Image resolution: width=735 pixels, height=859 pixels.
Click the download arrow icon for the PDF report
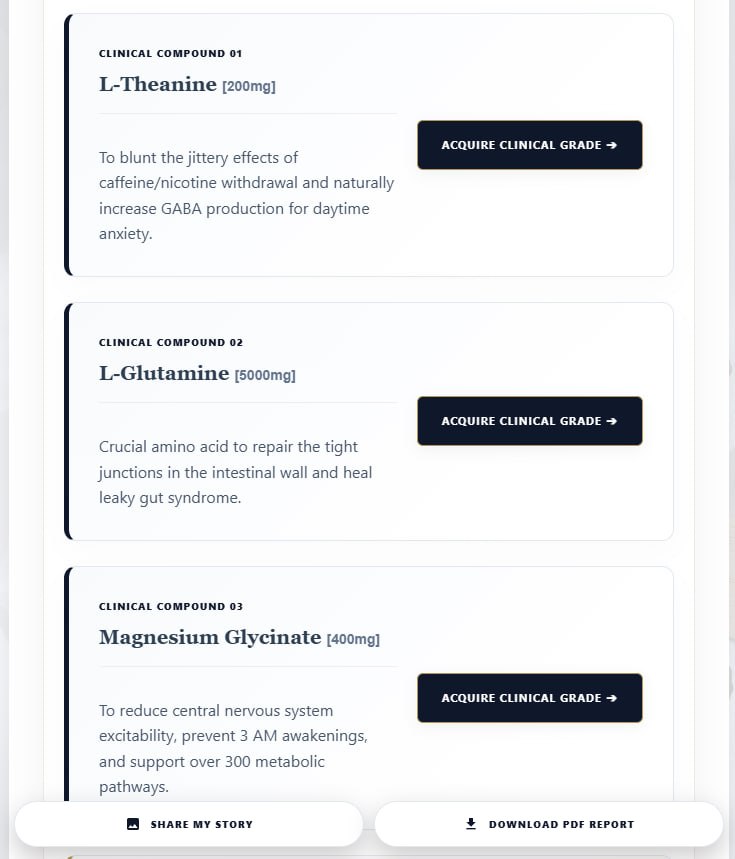point(471,824)
